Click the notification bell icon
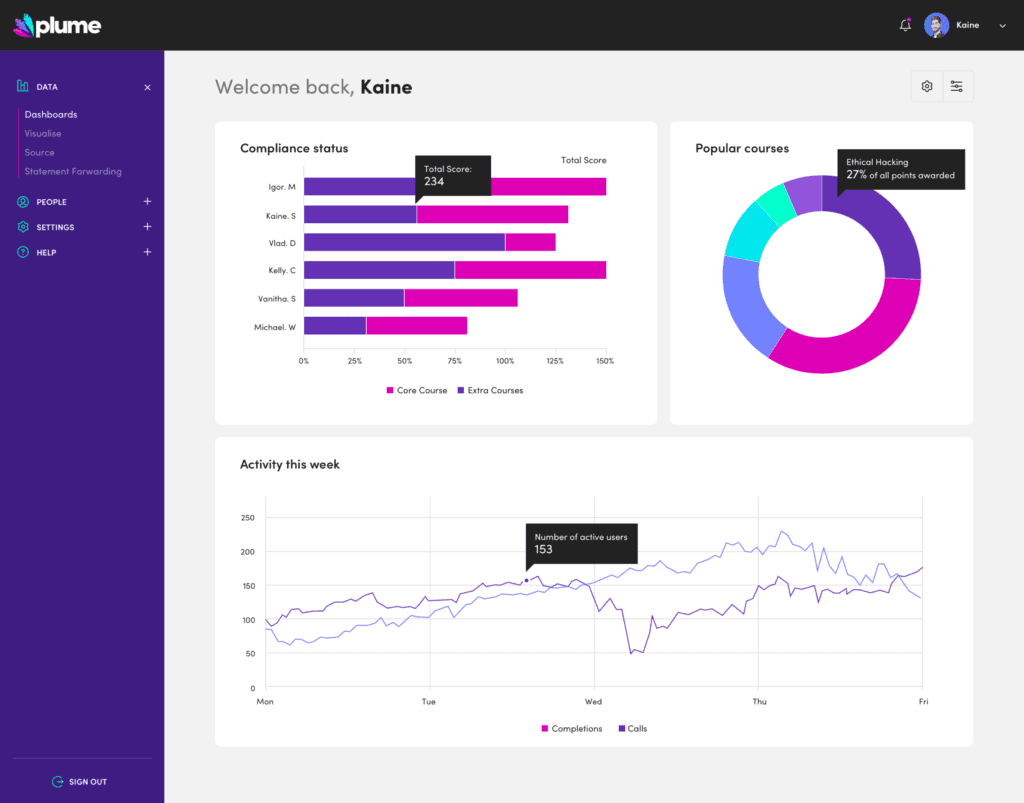This screenshot has height=803, width=1024. pos(905,25)
